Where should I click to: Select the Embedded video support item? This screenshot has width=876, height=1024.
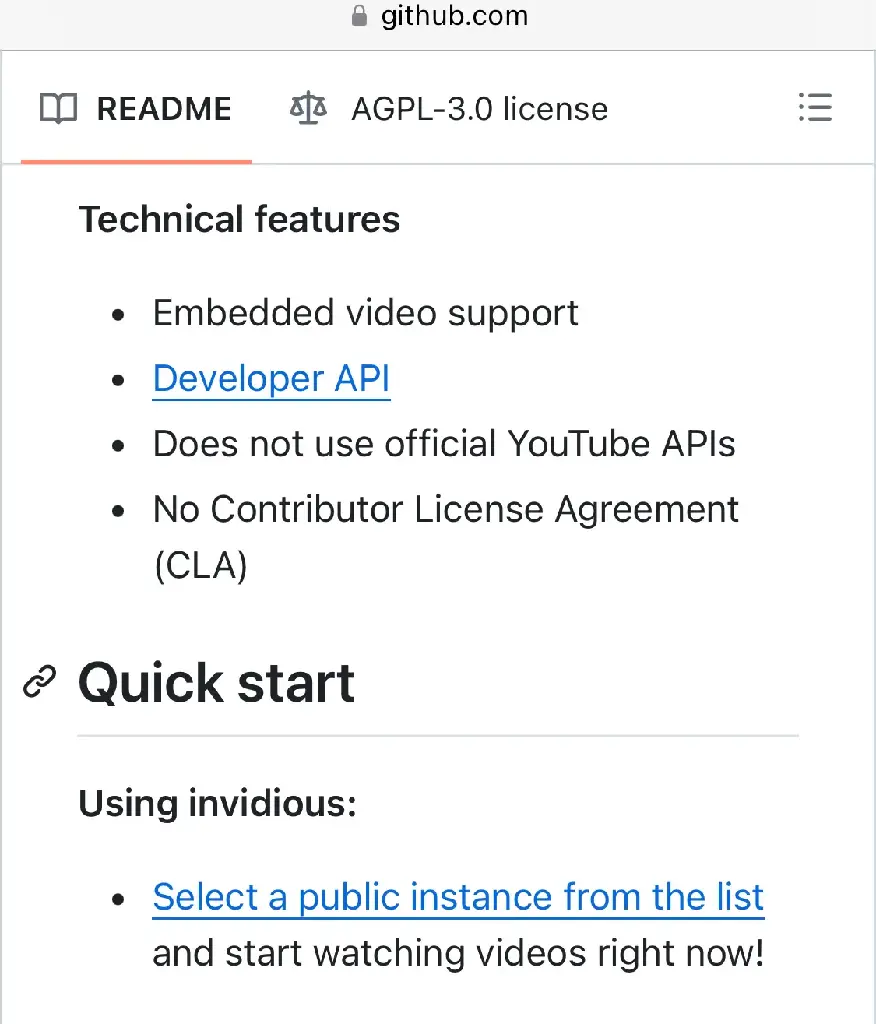(366, 313)
